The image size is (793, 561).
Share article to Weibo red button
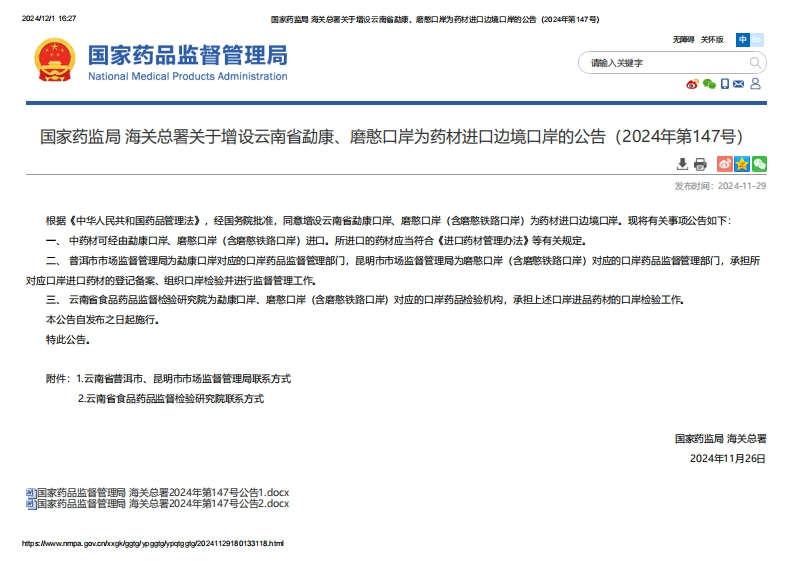725,164
